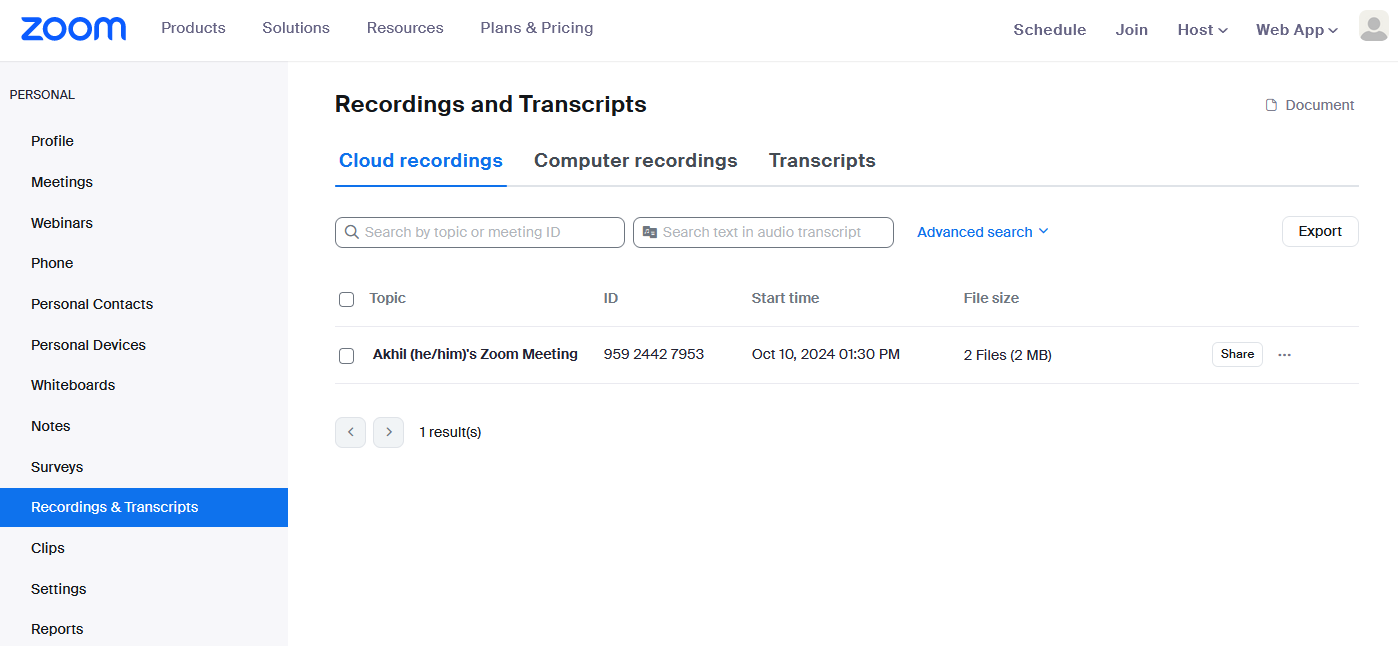Switch to Computer recordings tab
1398x646 pixels.
click(x=636, y=161)
